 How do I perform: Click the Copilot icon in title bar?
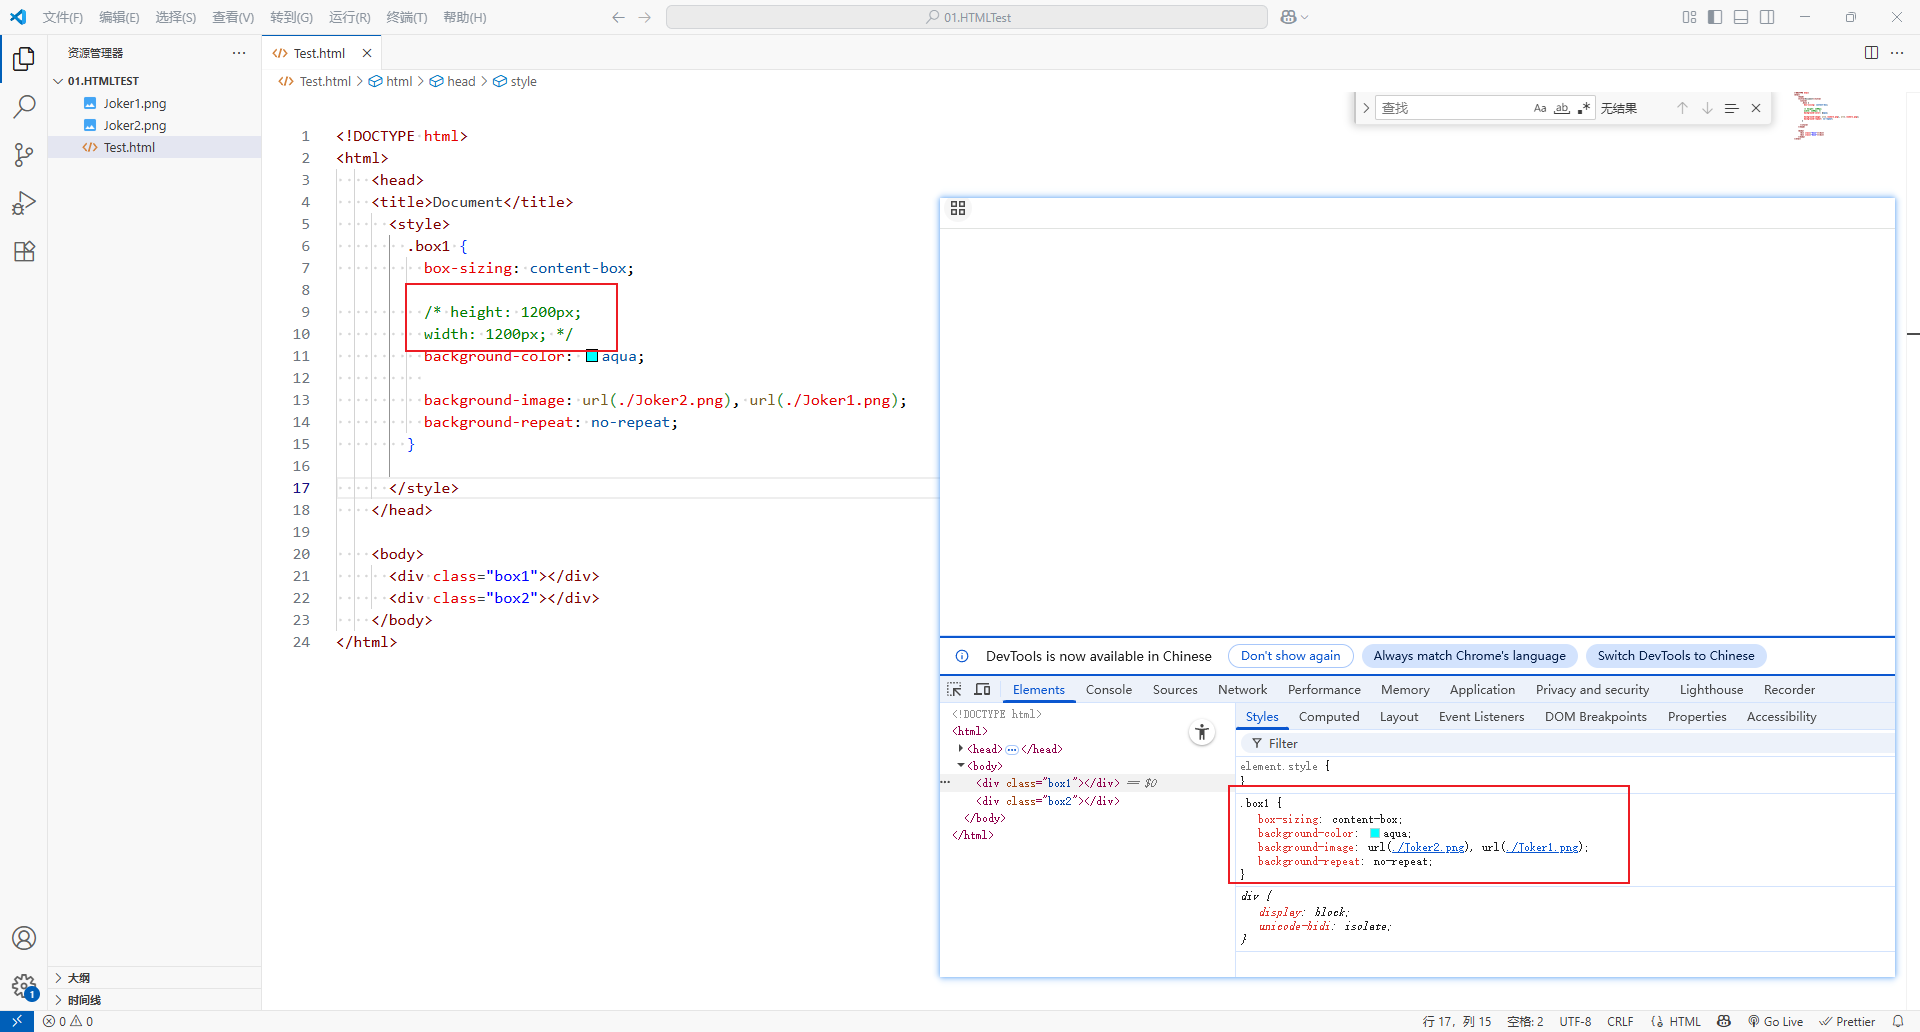point(1288,17)
